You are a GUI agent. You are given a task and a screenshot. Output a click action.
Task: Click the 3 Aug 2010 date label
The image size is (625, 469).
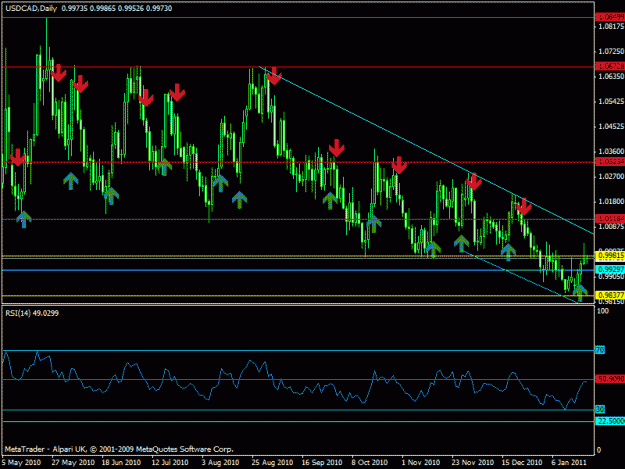pos(220,462)
